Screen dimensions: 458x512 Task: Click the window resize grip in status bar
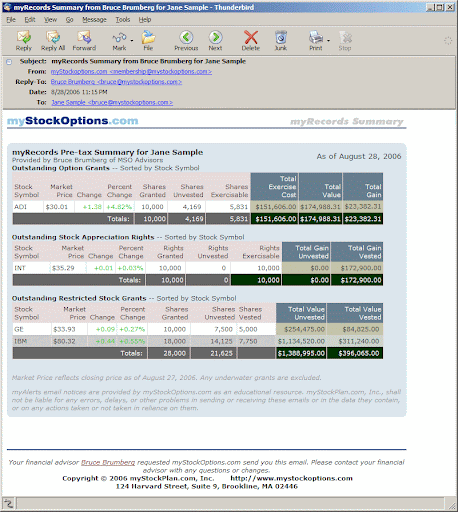click(x=451, y=505)
